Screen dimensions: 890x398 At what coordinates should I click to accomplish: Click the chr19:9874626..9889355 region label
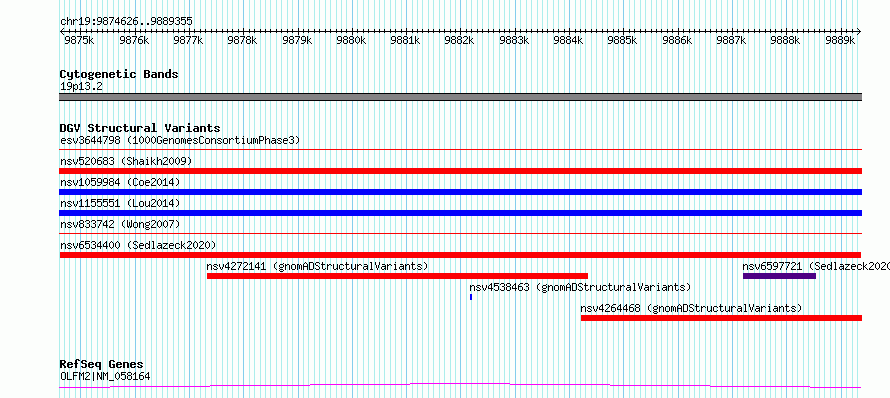click(126, 22)
